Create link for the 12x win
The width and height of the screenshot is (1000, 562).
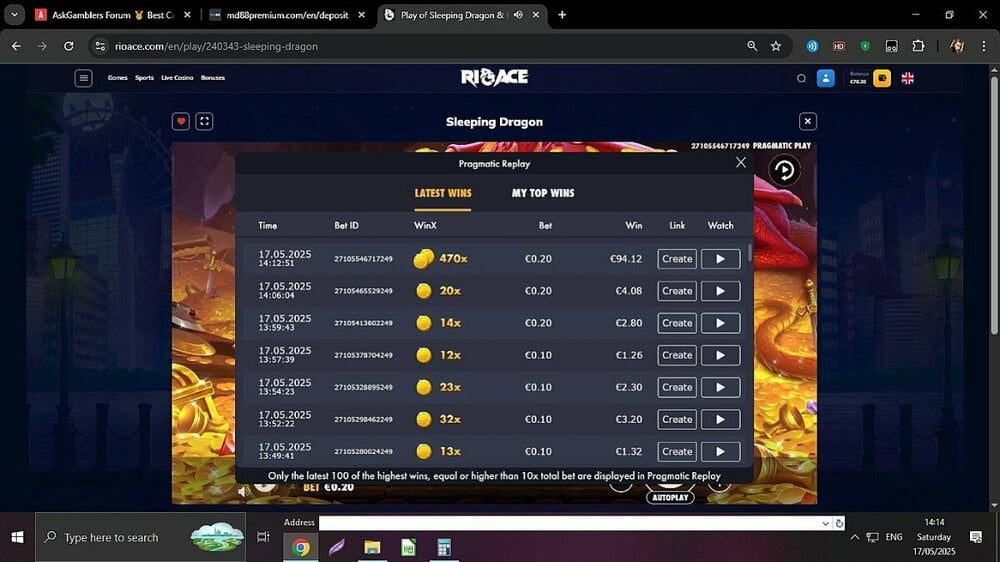pyautogui.click(x=677, y=355)
